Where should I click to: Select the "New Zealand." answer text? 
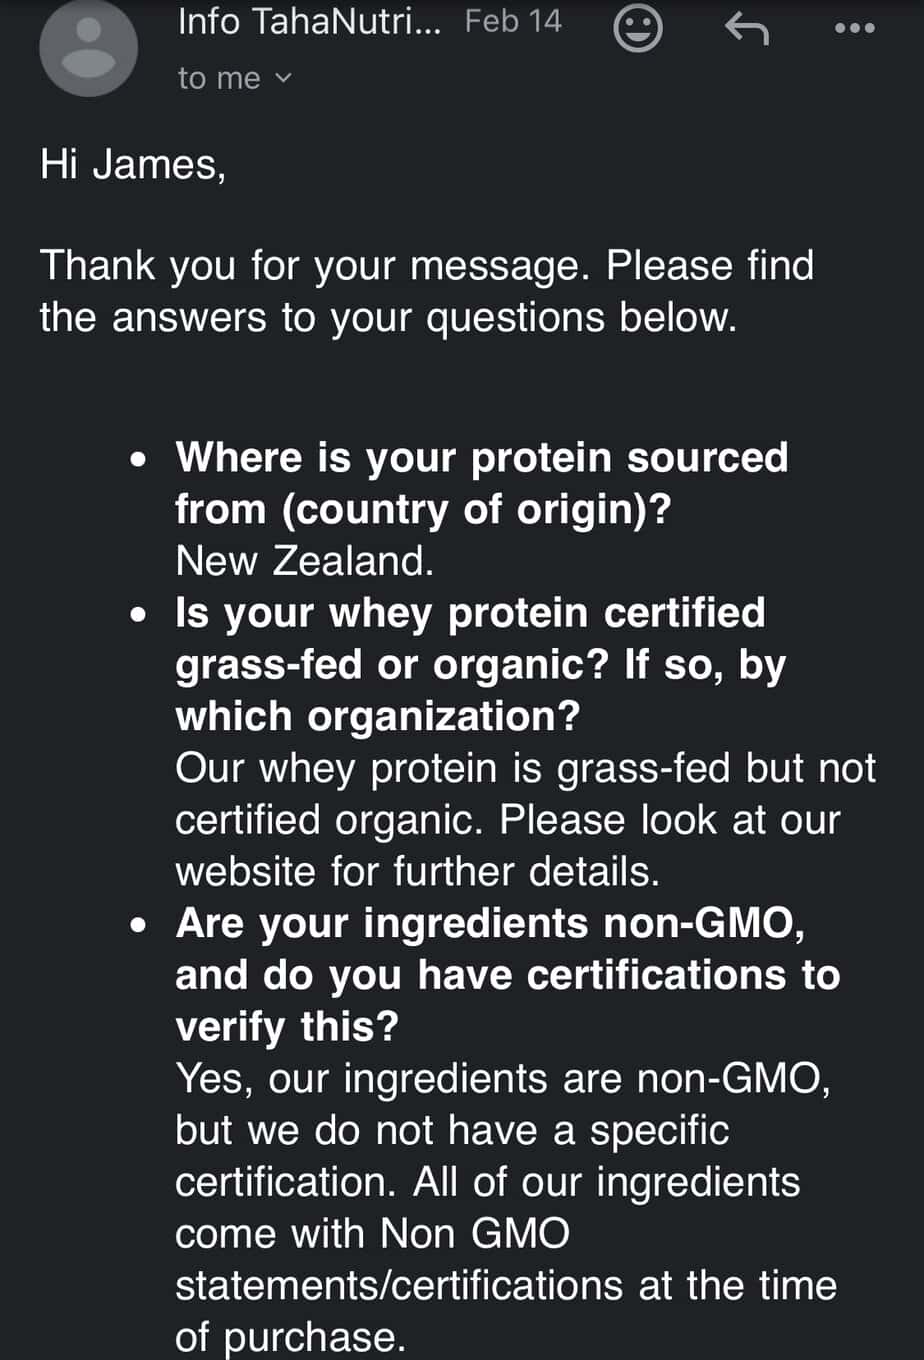click(304, 560)
